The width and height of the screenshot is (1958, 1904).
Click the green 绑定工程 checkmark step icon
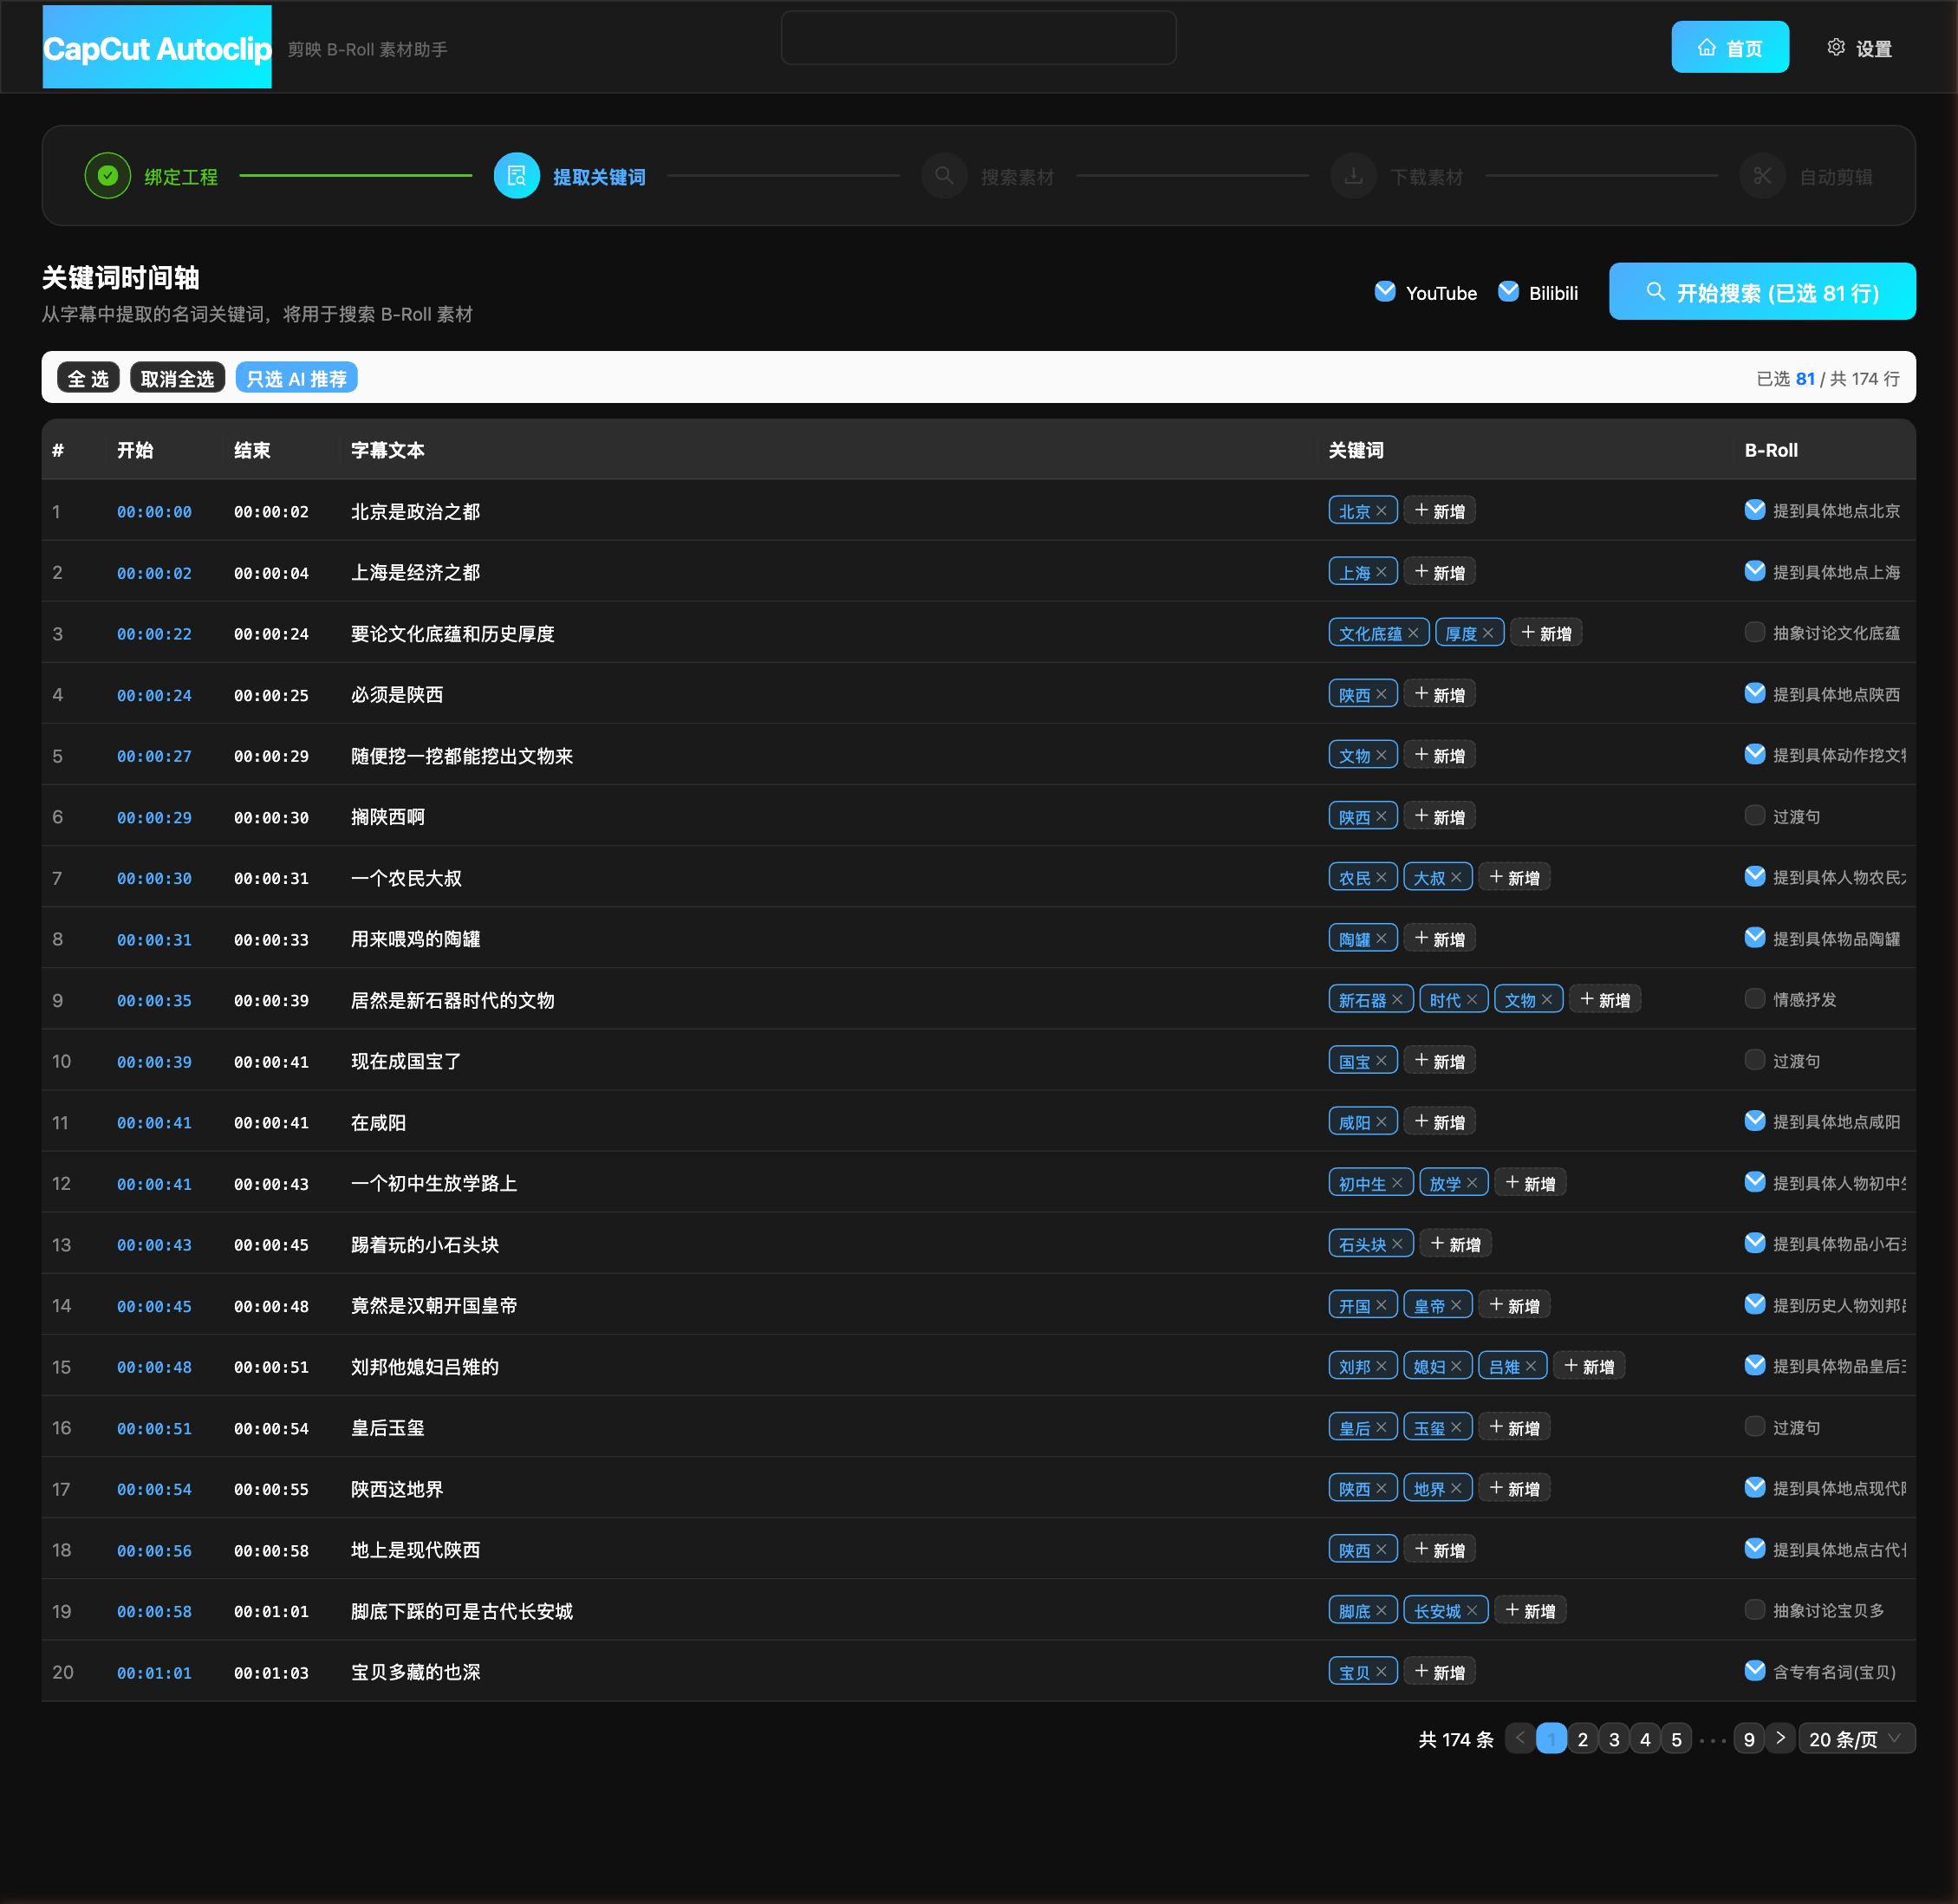click(108, 176)
